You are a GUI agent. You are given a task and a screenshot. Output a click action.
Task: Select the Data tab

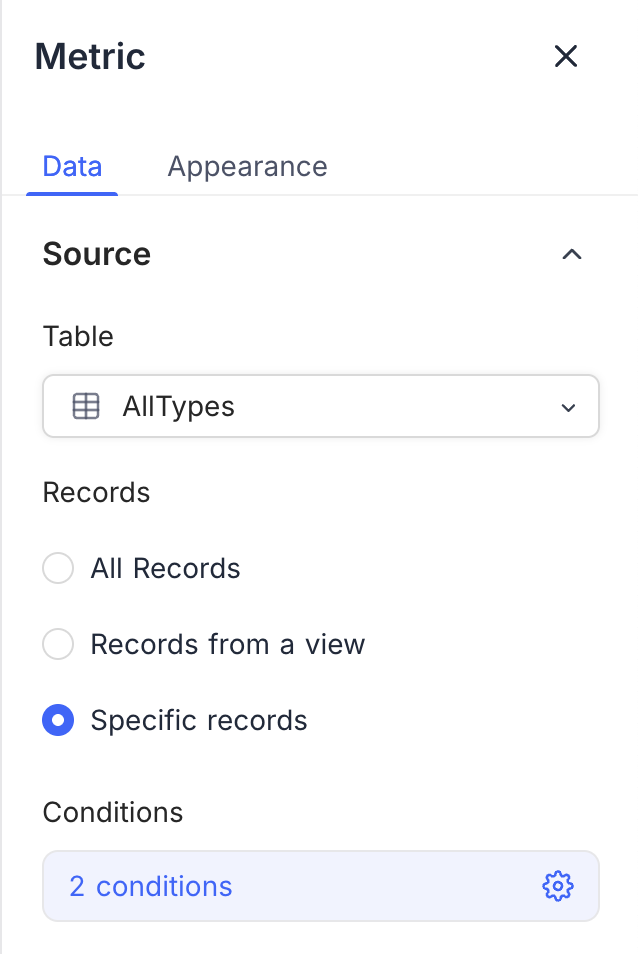(x=72, y=166)
